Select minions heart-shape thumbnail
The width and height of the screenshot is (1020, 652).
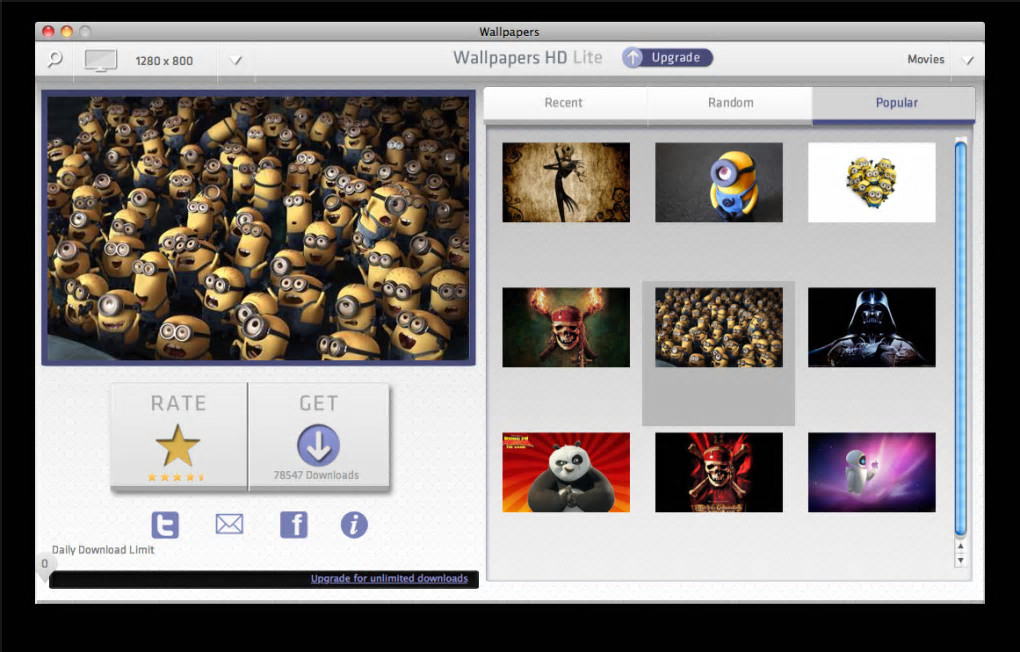point(872,182)
